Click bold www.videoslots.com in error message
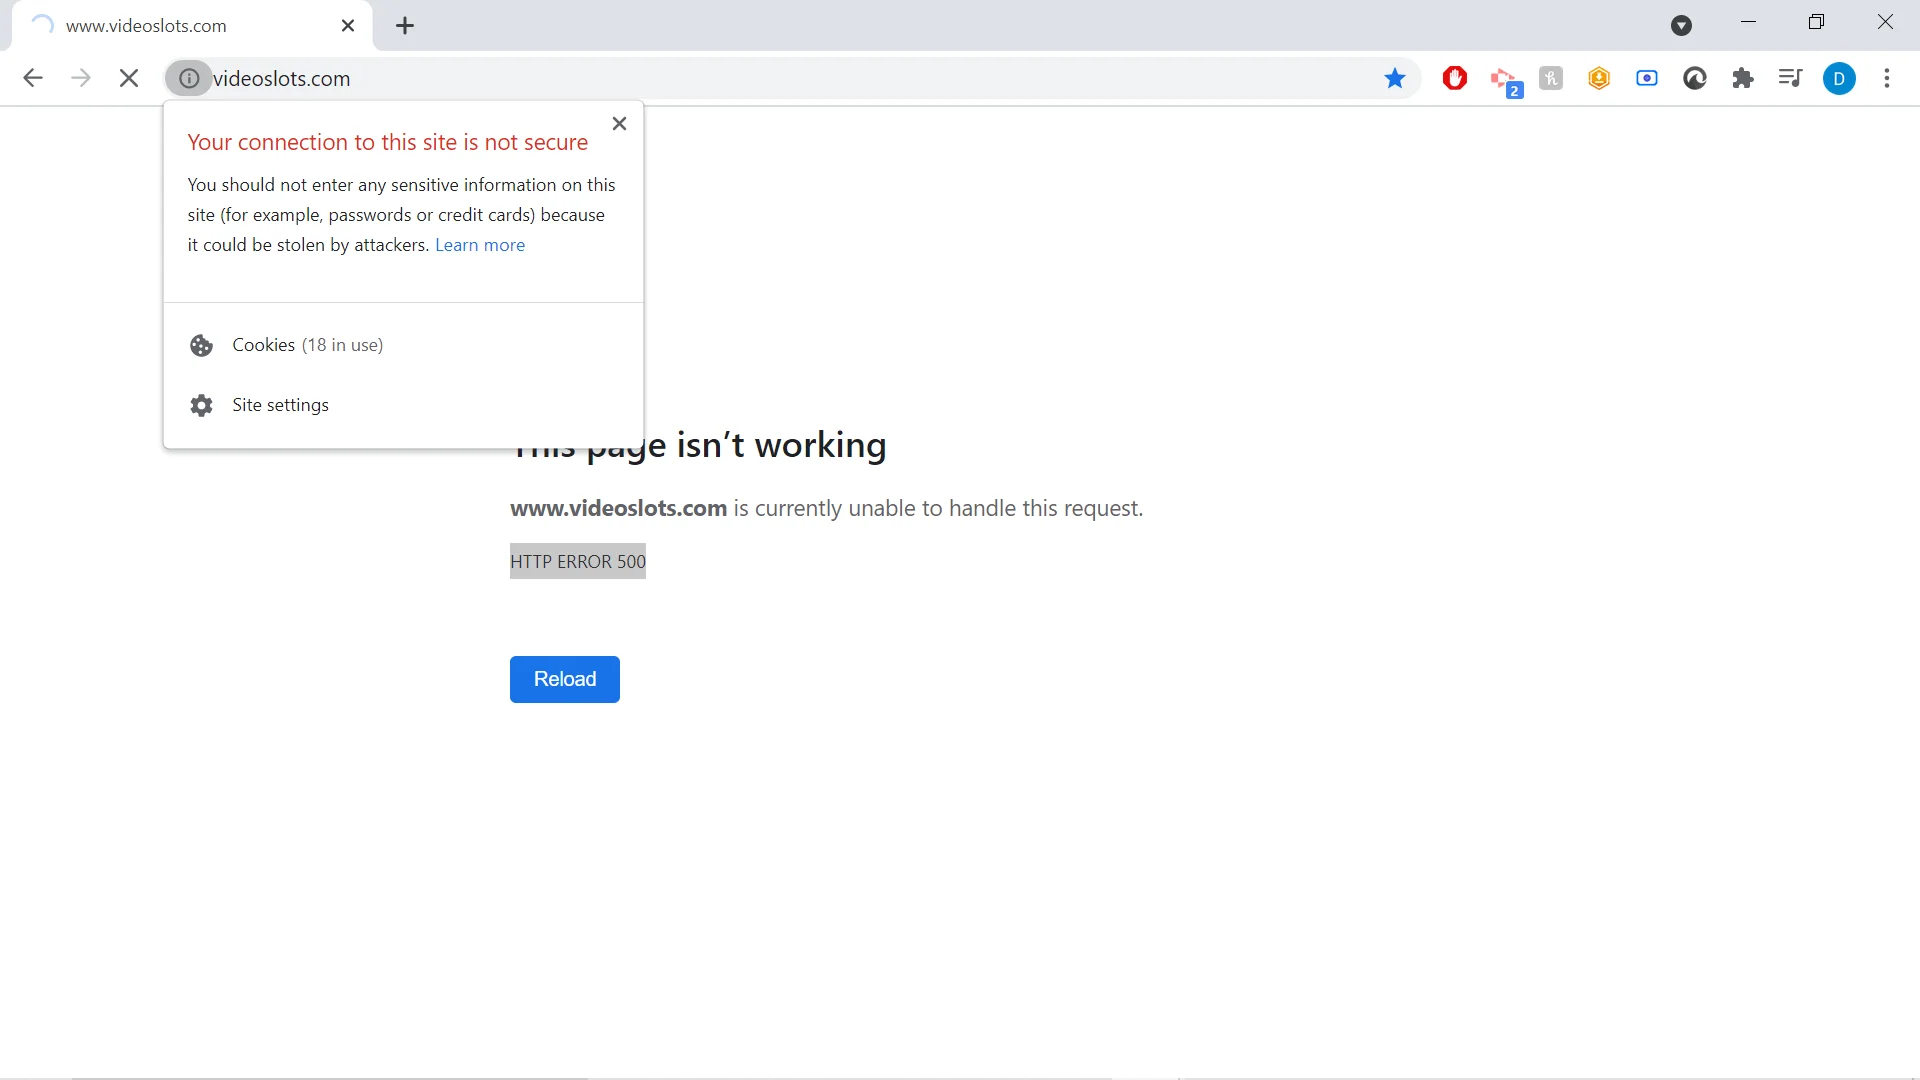The height and width of the screenshot is (1080, 1920). click(x=618, y=508)
